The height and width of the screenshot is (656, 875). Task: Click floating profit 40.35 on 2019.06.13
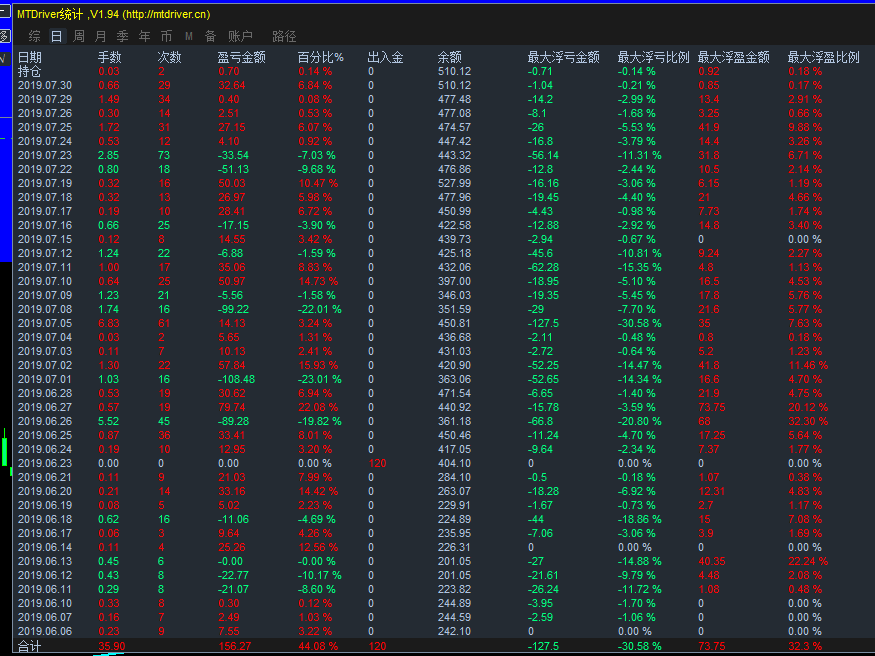click(x=712, y=561)
